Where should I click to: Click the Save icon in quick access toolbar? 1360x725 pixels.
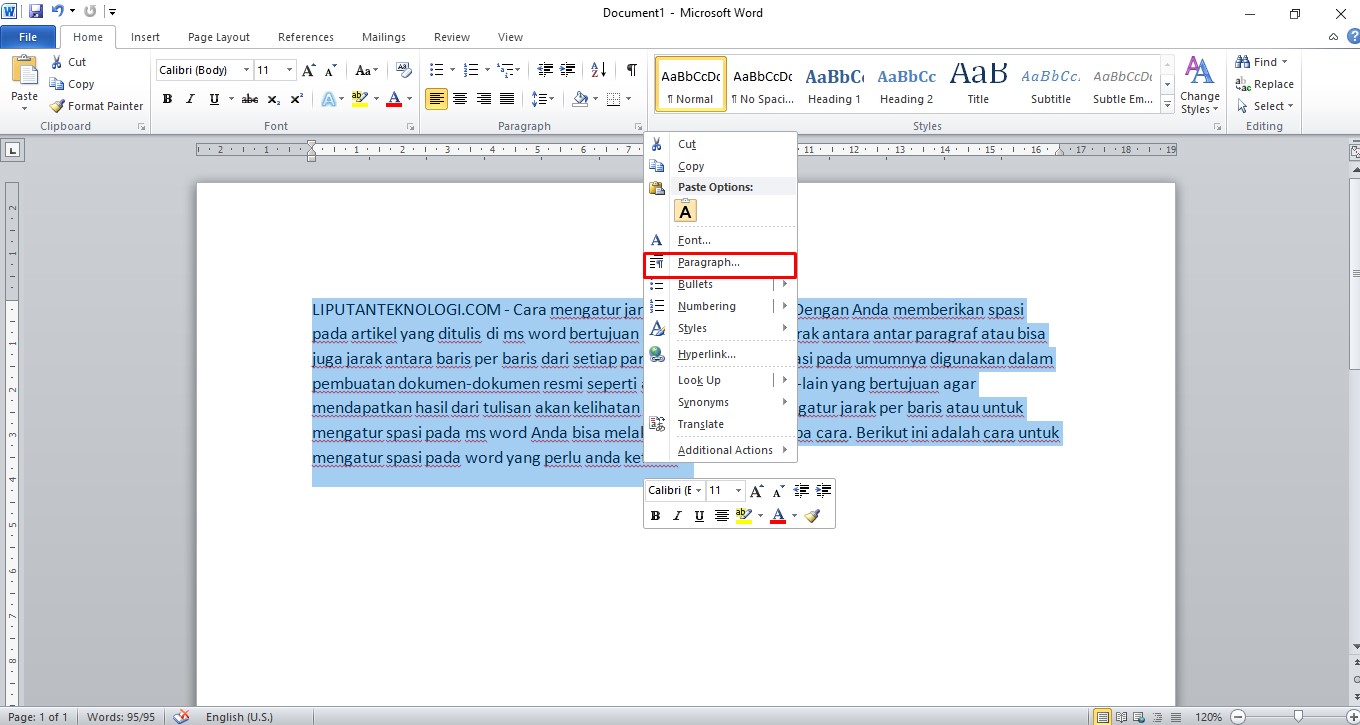(36, 12)
